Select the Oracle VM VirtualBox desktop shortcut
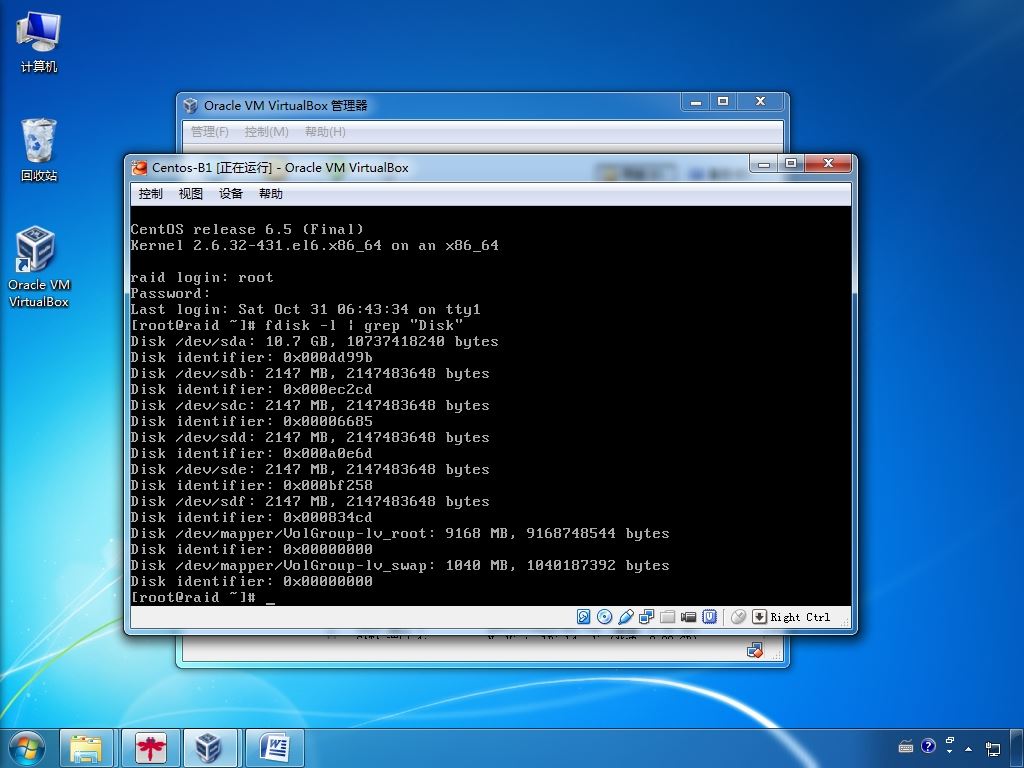This screenshot has height=768, width=1024. coord(39,266)
